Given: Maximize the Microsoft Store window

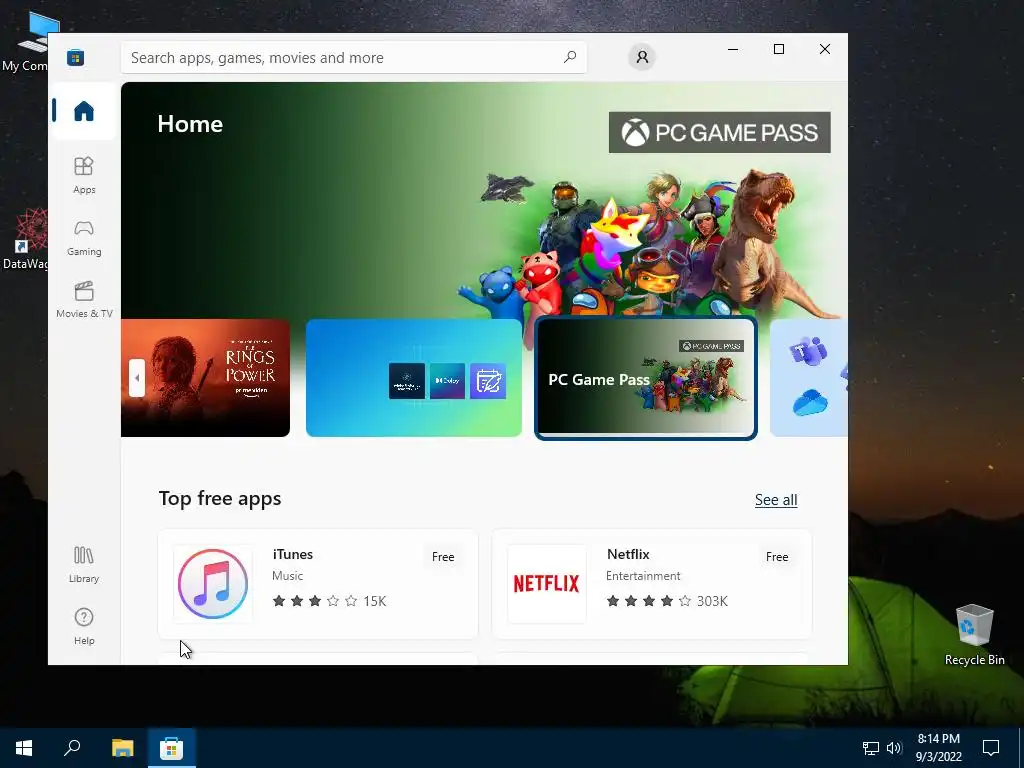Looking at the screenshot, I should coord(778,49).
